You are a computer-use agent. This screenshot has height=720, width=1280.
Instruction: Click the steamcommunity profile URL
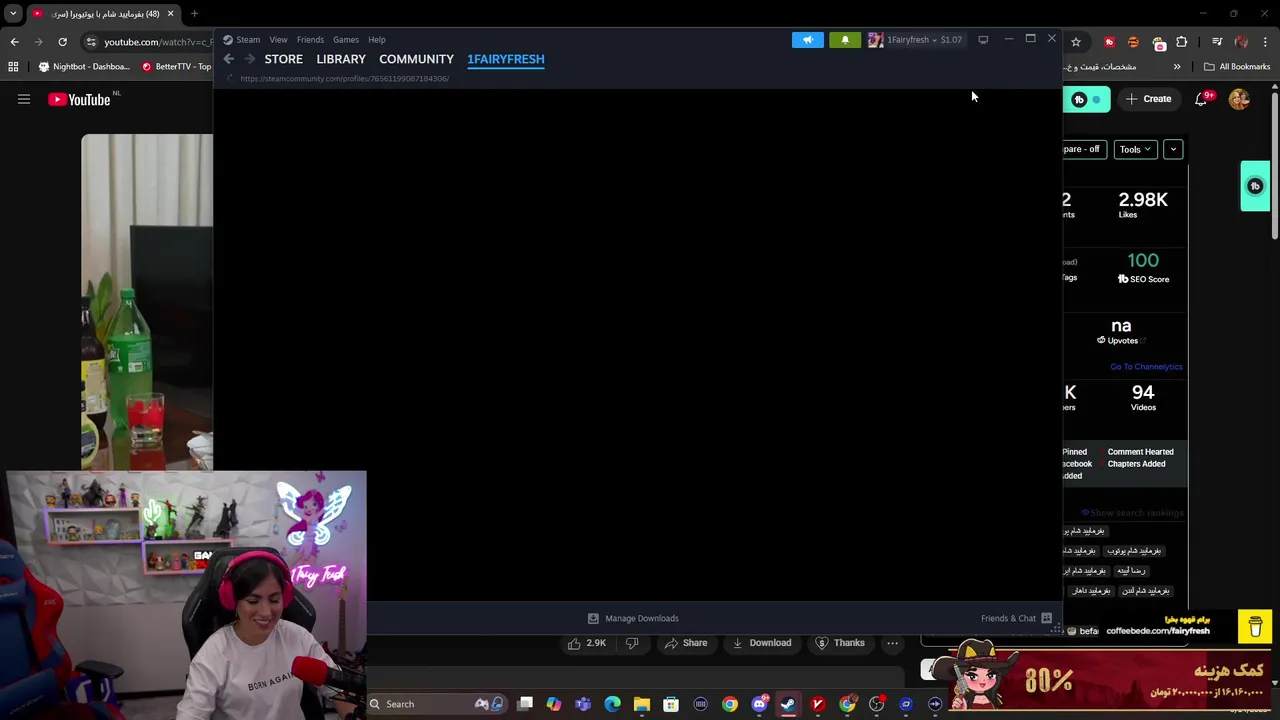345,78
